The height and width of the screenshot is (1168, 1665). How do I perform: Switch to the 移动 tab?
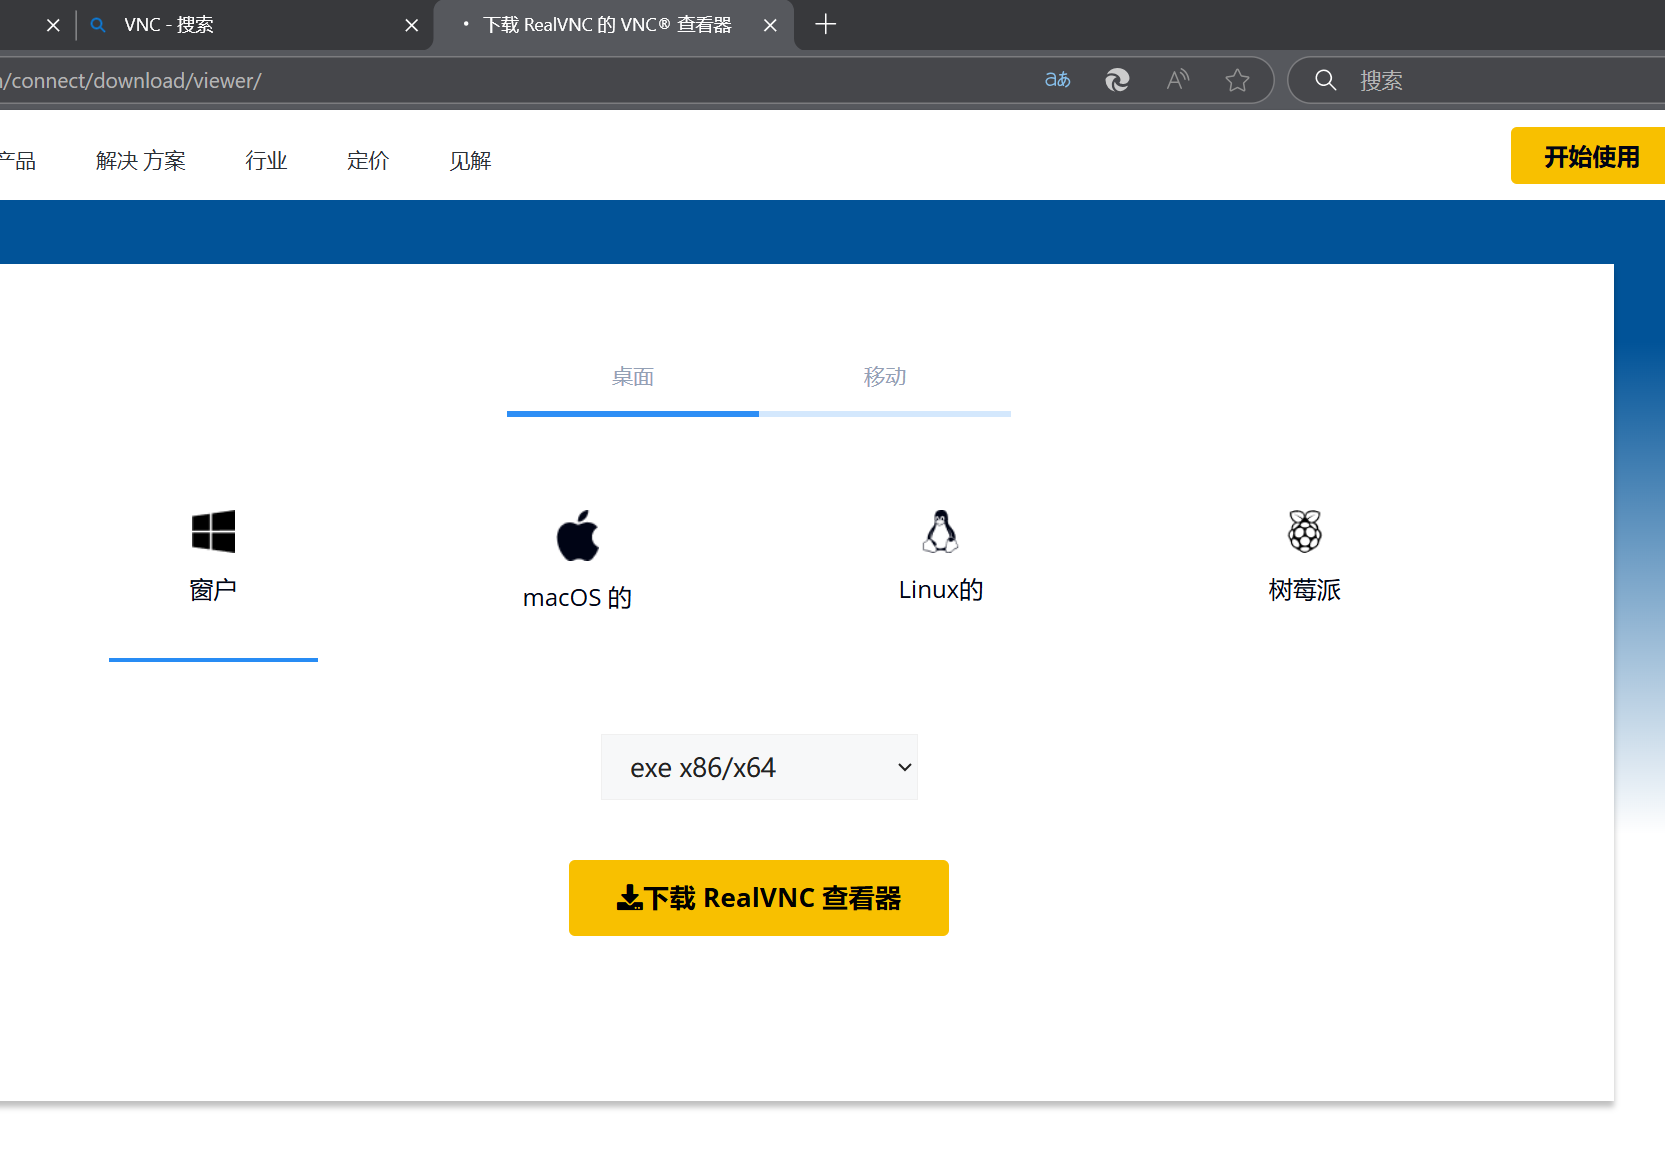point(885,377)
